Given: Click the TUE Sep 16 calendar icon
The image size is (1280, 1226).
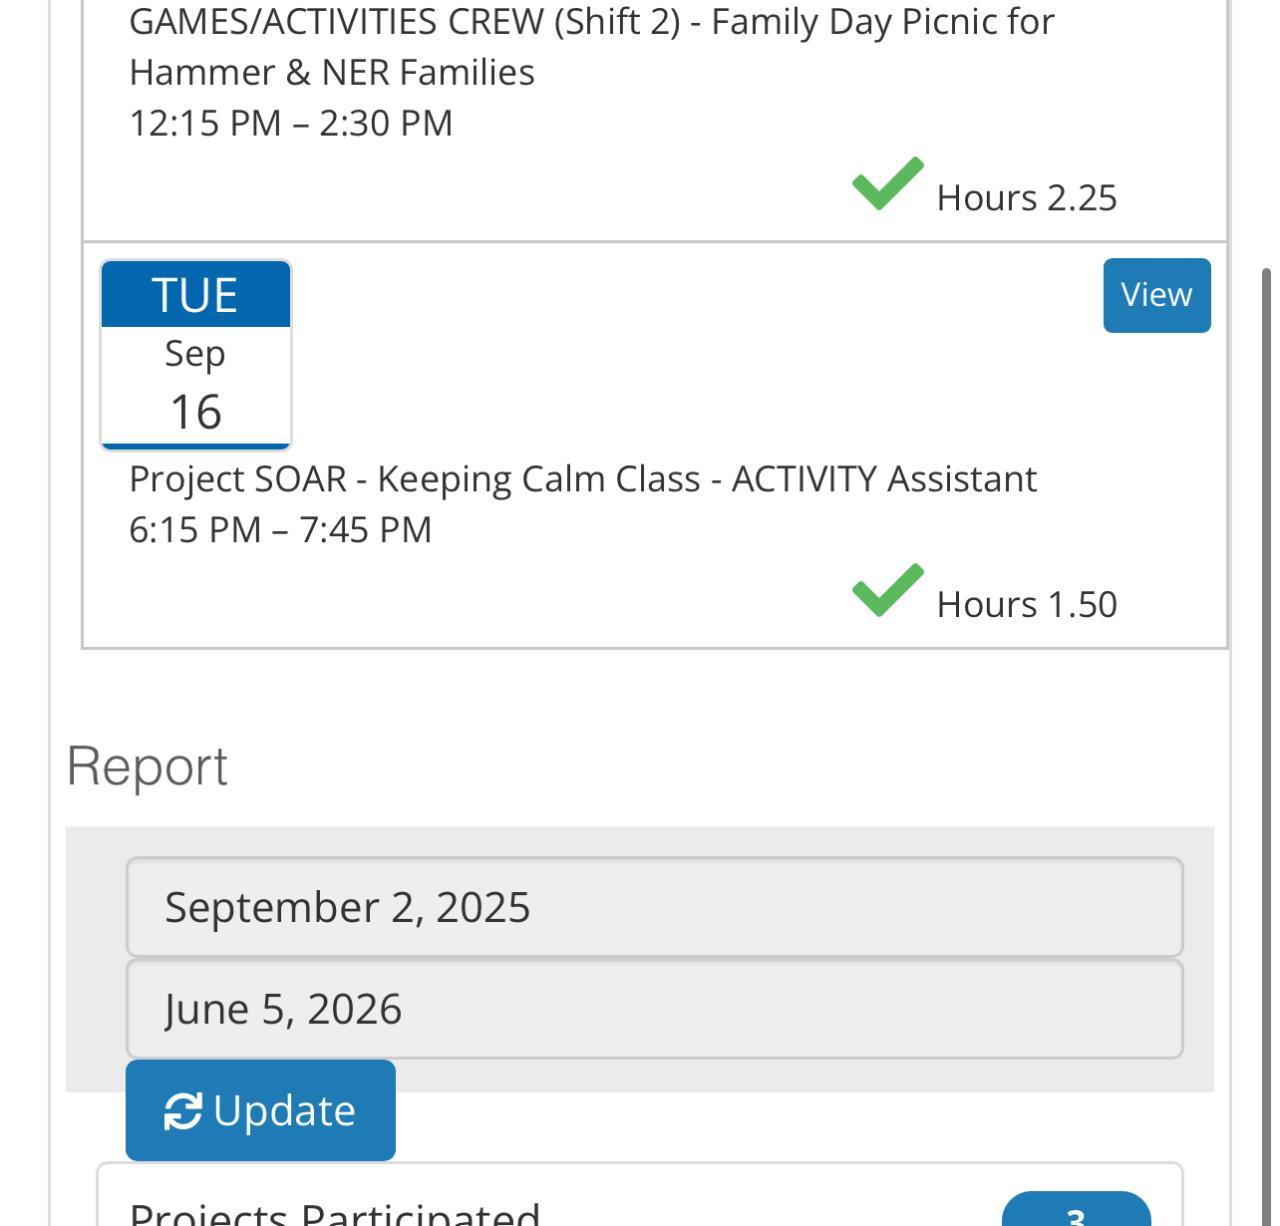Looking at the screenshot, I should point(195,355).
